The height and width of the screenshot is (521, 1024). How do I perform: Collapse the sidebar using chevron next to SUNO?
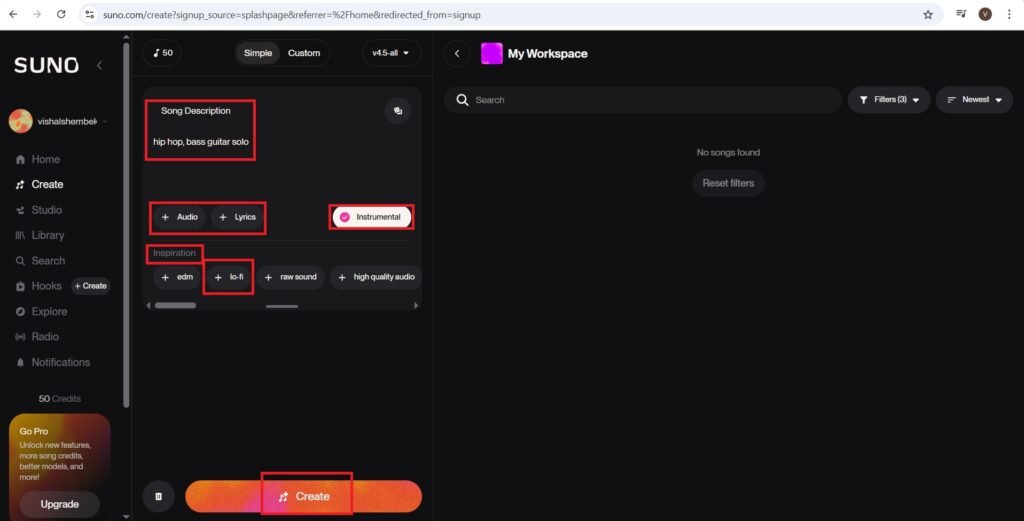99,65
